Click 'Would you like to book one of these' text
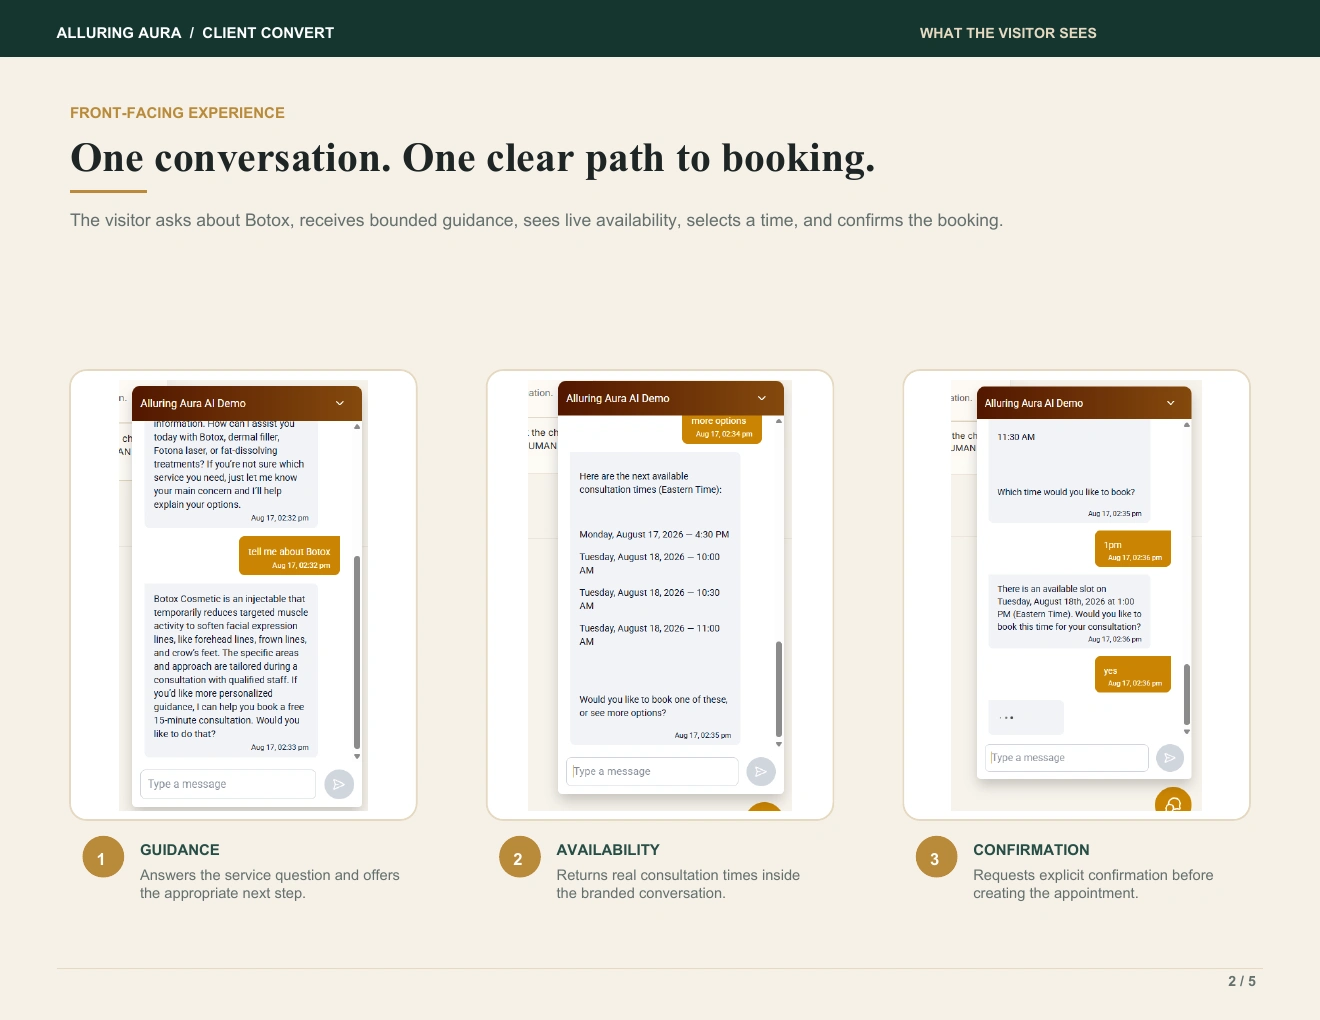This screenshot has width=1320, height=1020. (653, 706)
